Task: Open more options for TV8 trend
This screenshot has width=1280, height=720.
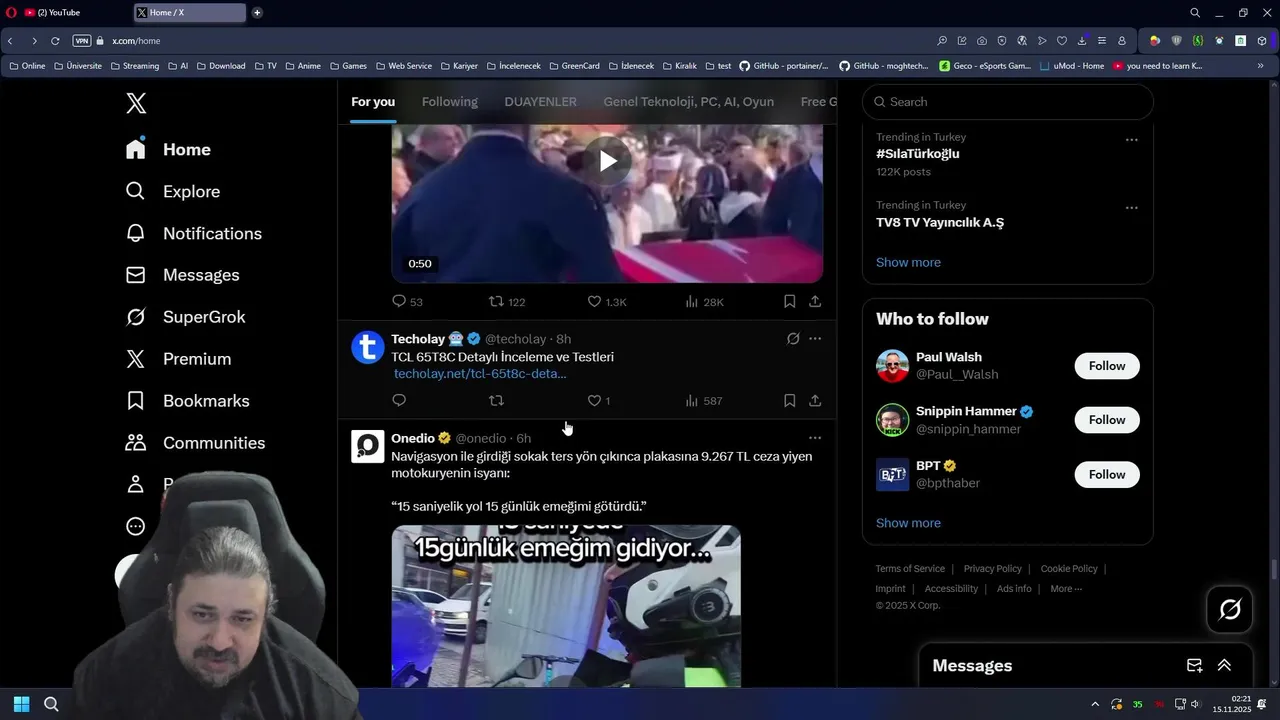Action: [1131, 208]
